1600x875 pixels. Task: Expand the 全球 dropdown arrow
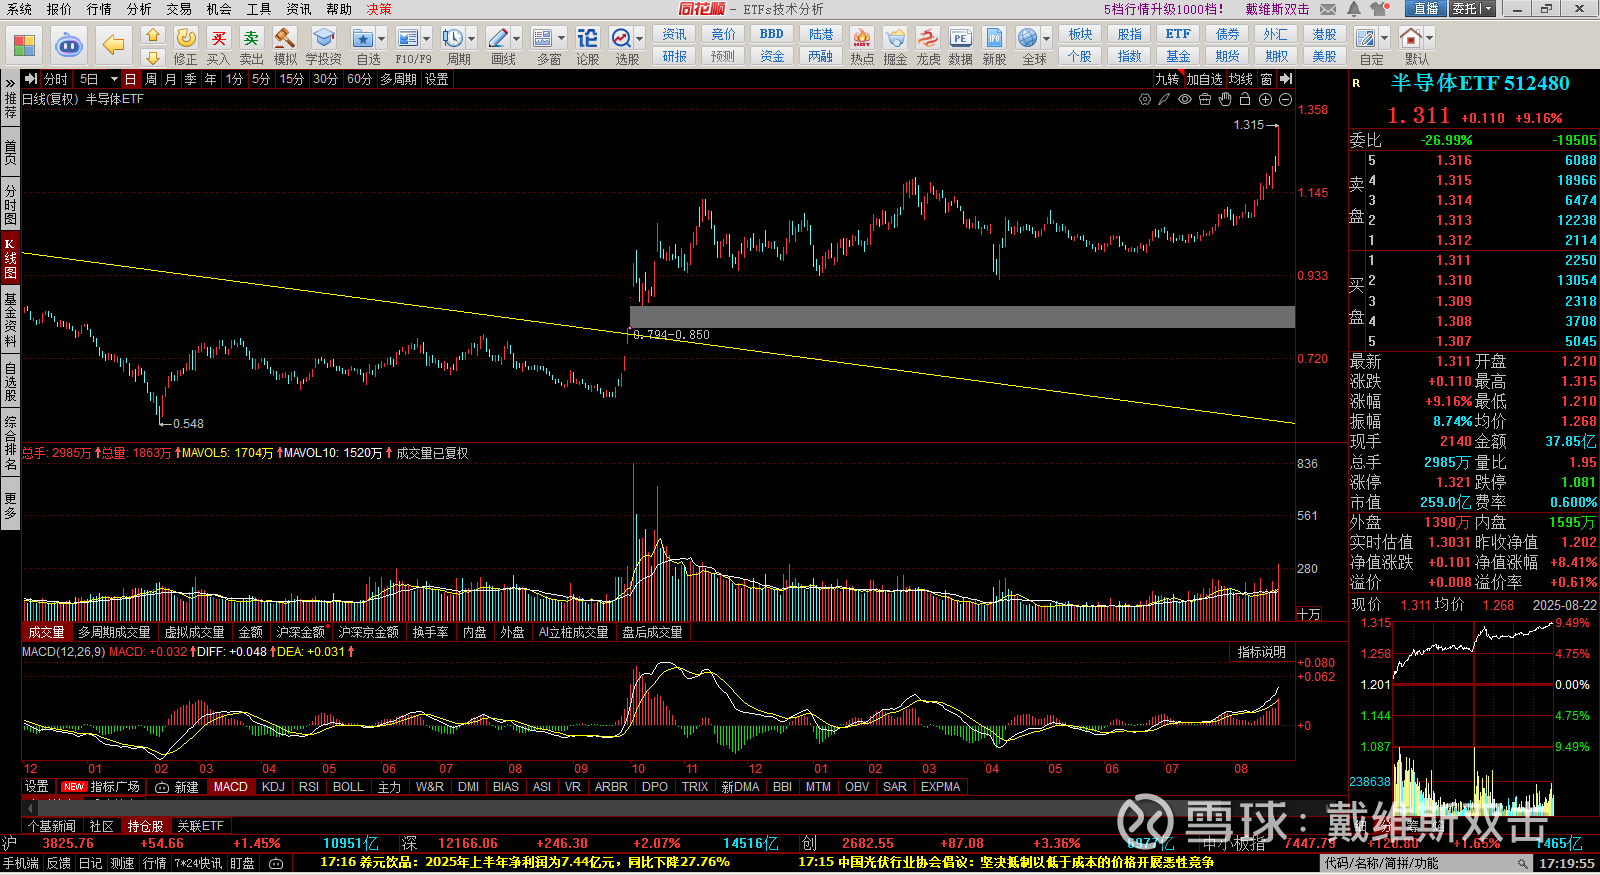click(x=1047, y=39)
